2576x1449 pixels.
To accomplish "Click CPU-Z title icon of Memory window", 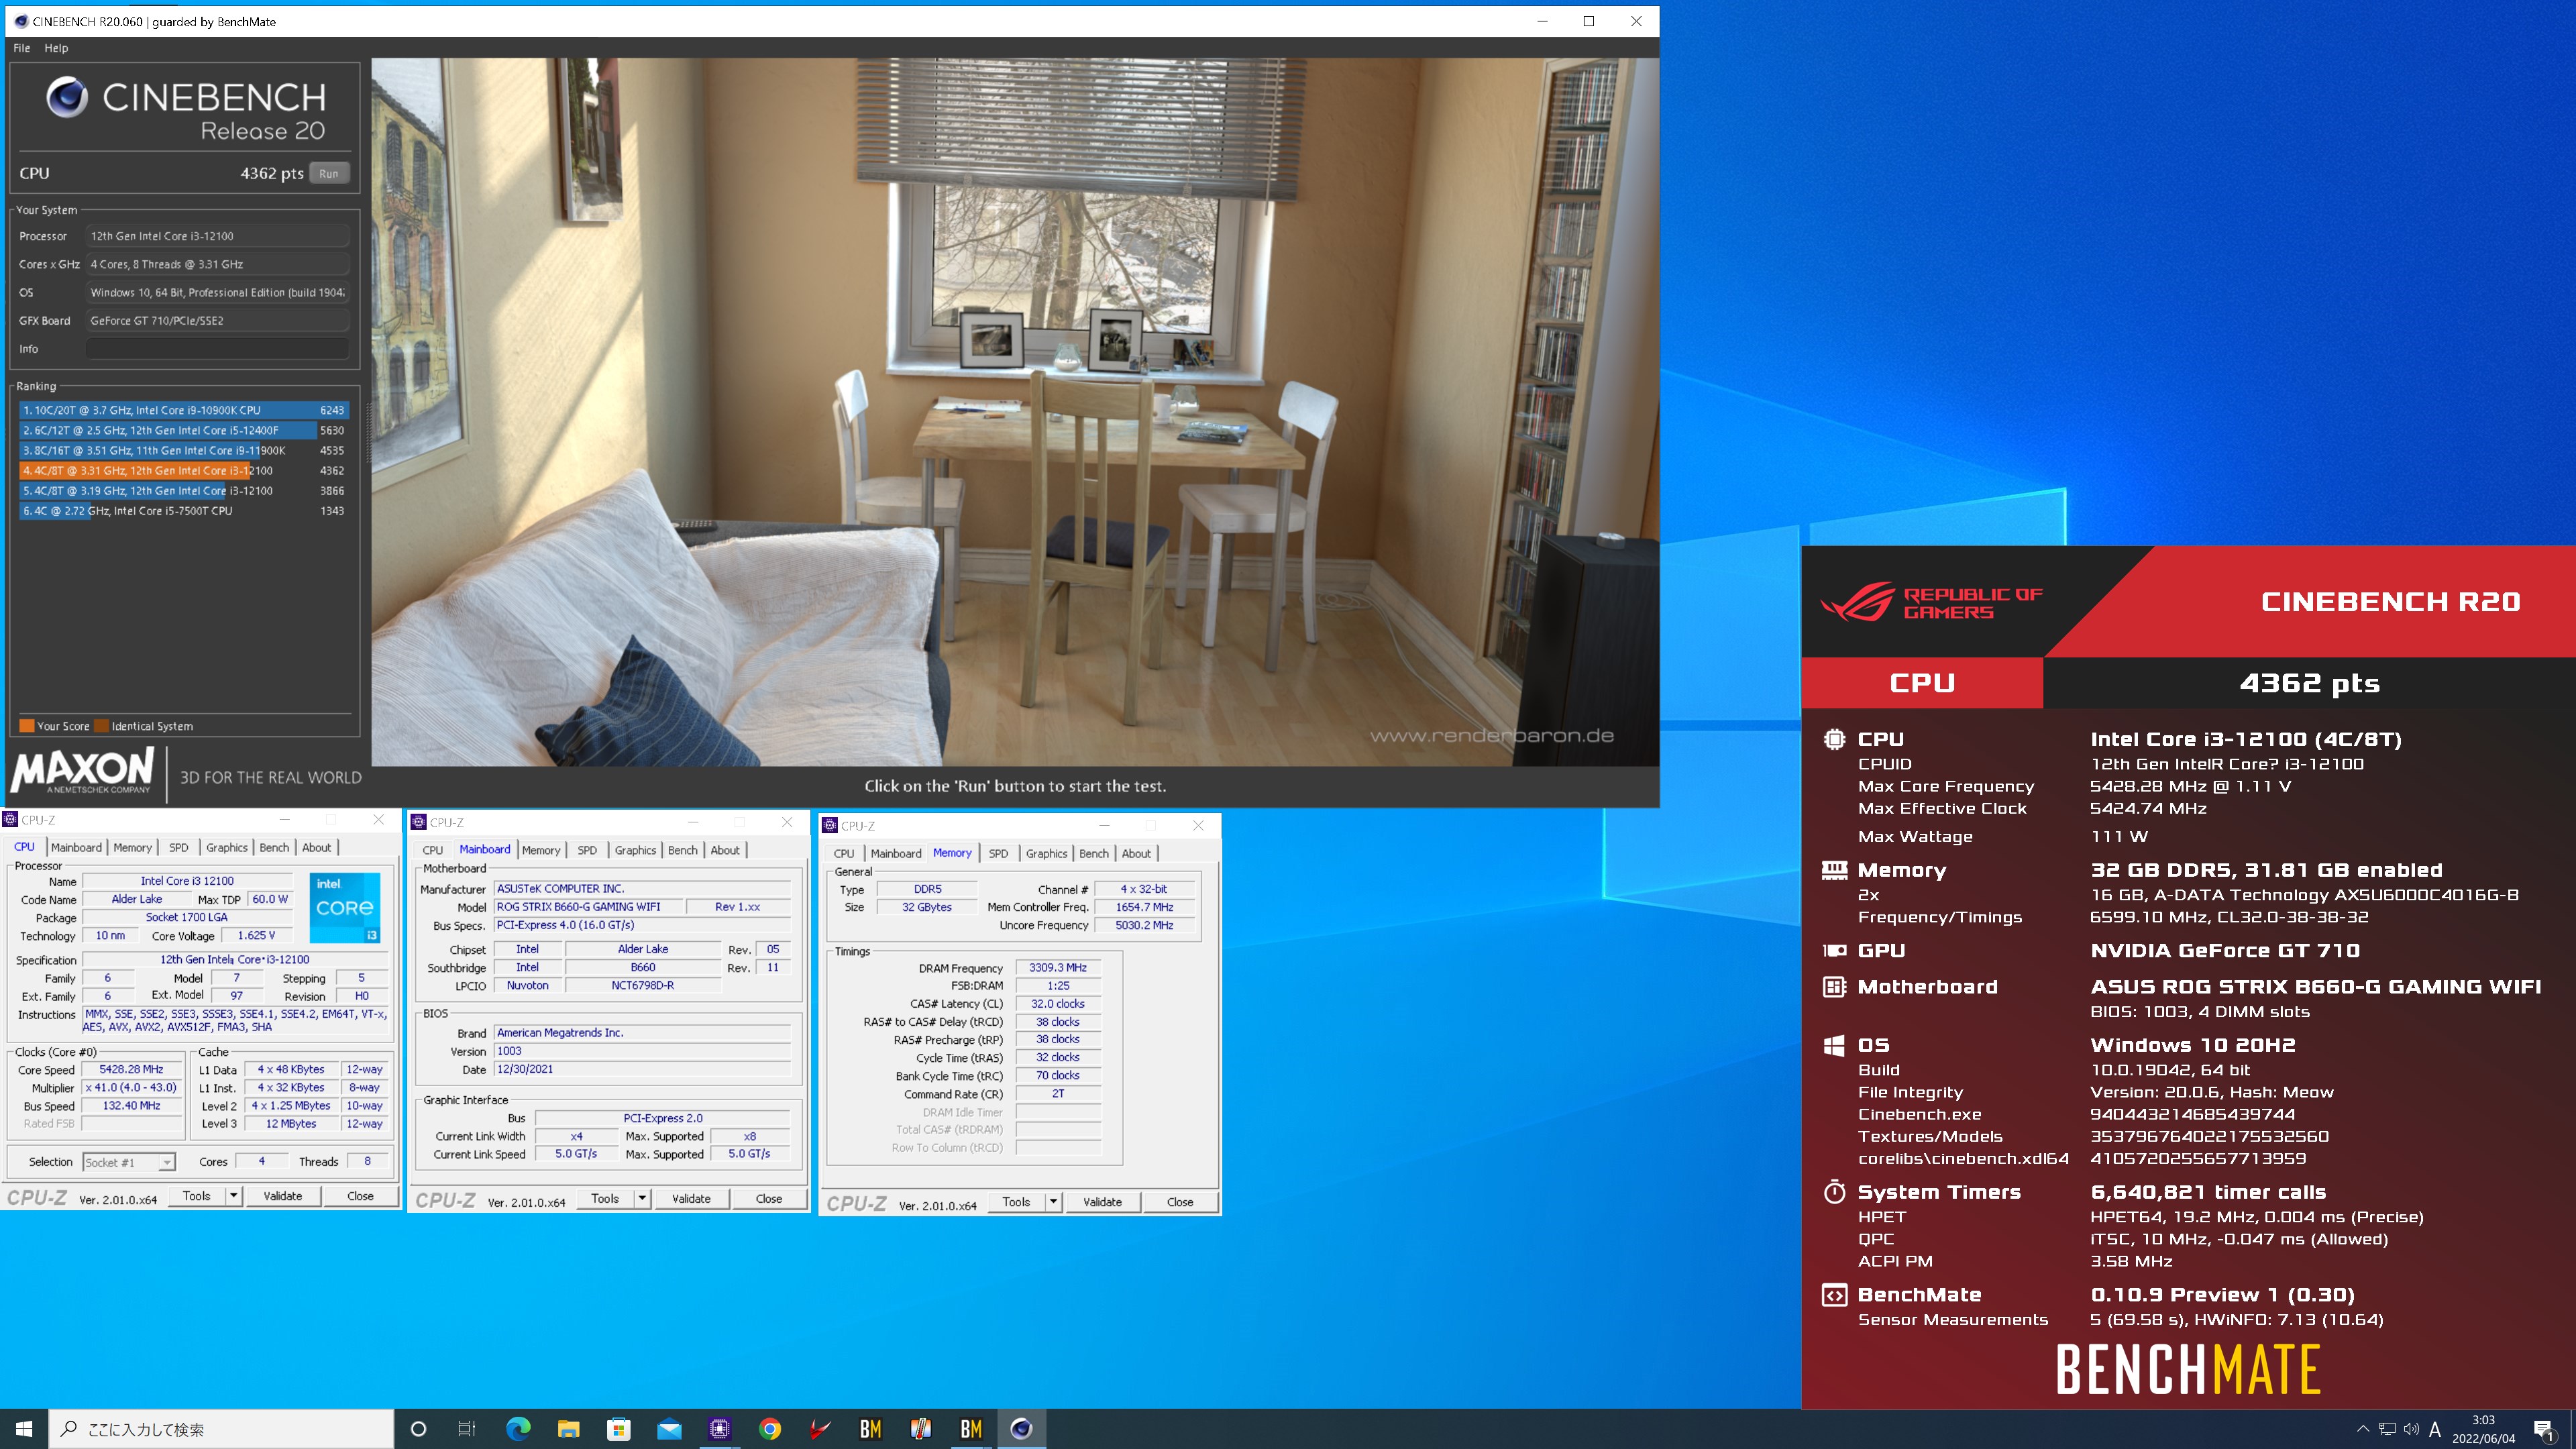I will coord(830,825).
